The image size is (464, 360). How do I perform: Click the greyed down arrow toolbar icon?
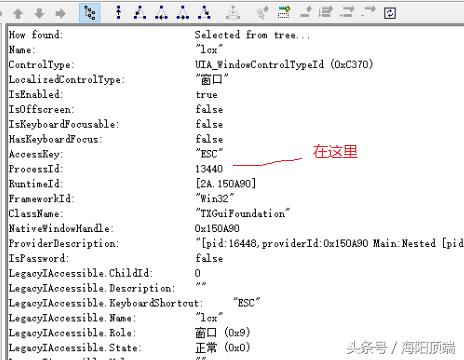[x=39, y=14]
